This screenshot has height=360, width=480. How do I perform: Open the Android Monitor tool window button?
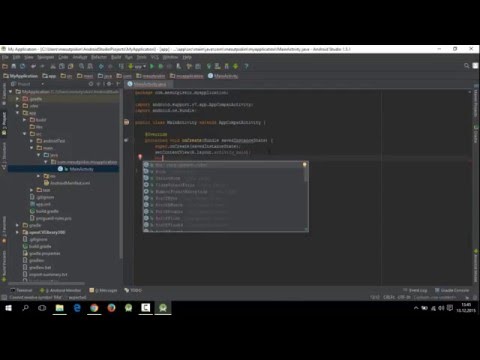point(61,290)
